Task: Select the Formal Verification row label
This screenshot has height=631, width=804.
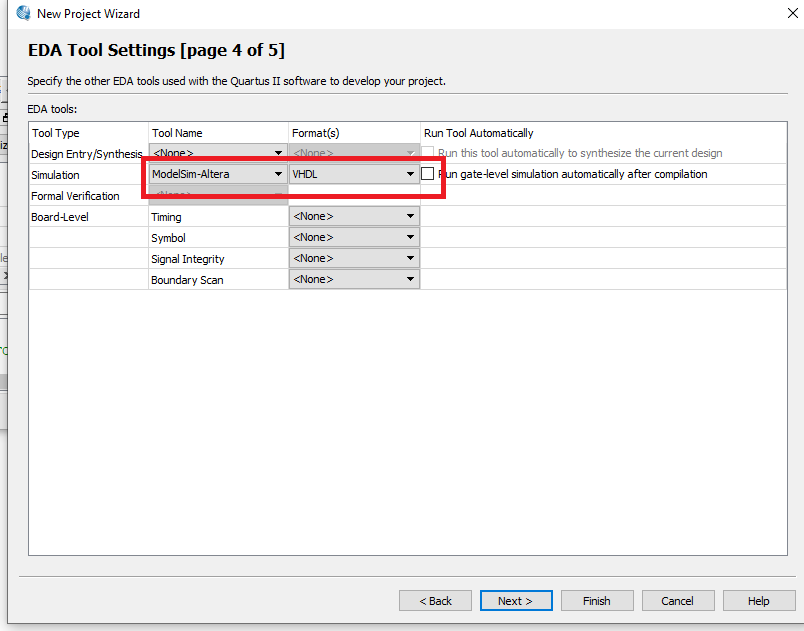Action: click(75, 196)
